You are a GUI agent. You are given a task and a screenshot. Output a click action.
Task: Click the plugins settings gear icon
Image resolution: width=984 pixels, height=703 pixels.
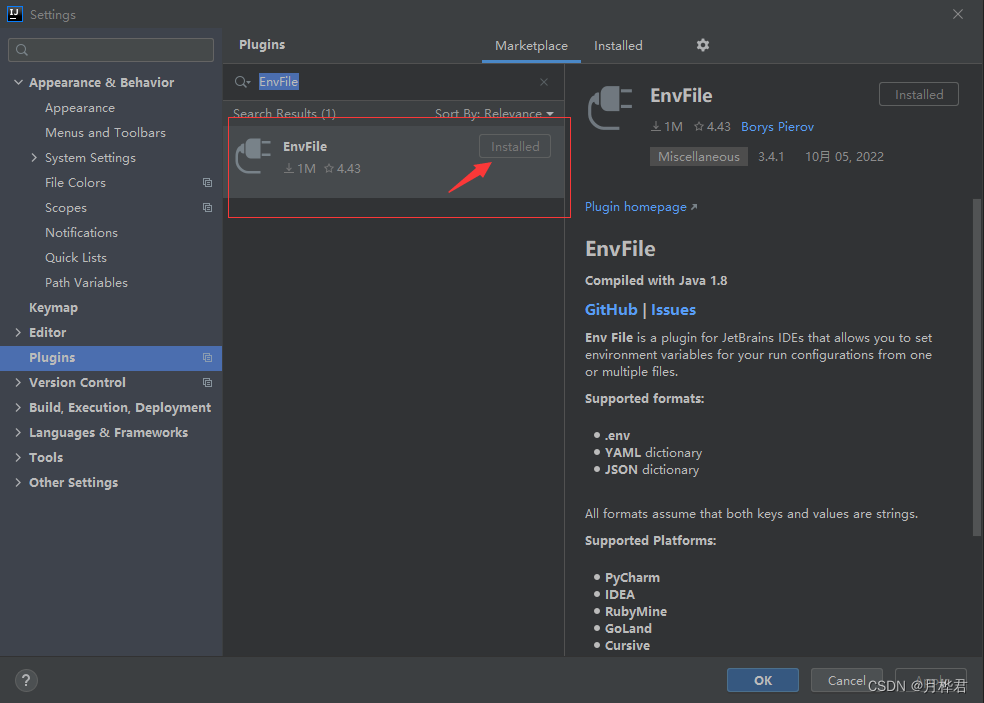(x=703, y=45)
